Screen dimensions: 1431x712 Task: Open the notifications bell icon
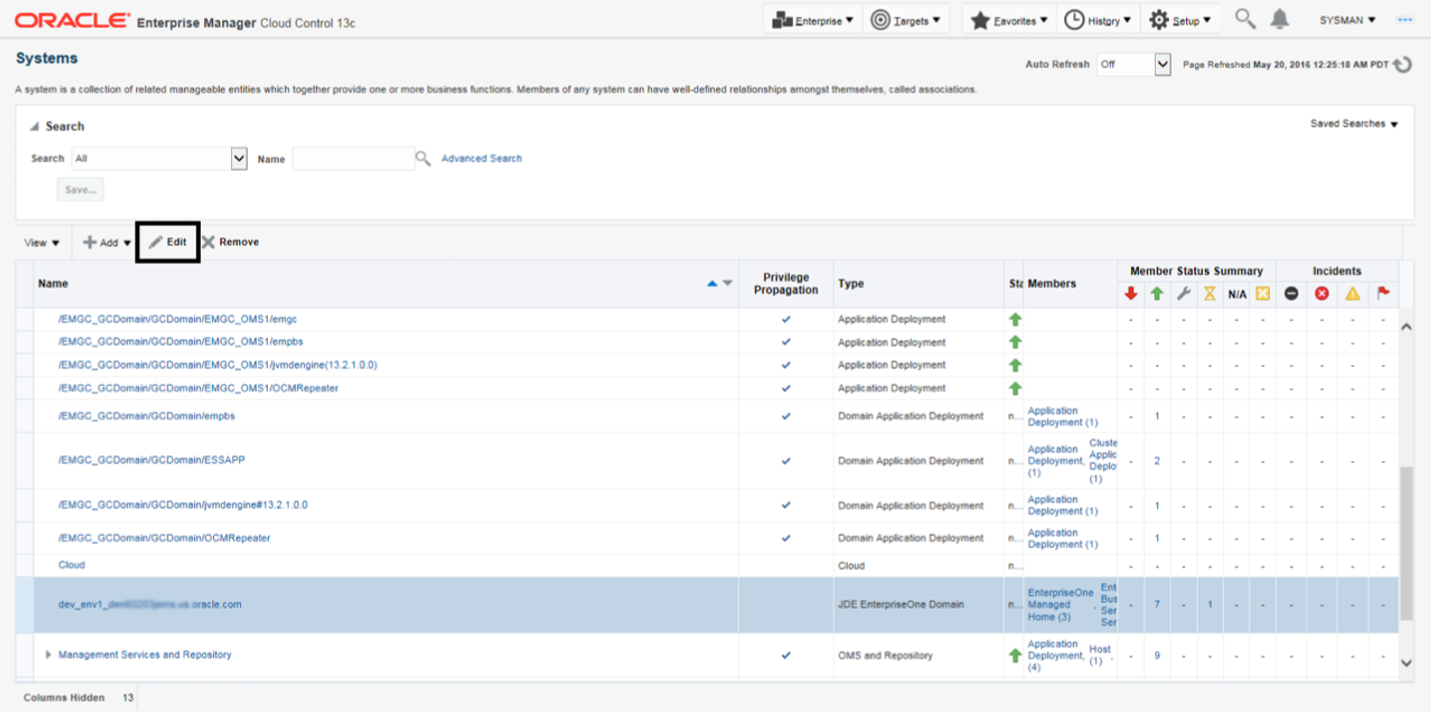pyautogui.click(x=1279, y=19)
